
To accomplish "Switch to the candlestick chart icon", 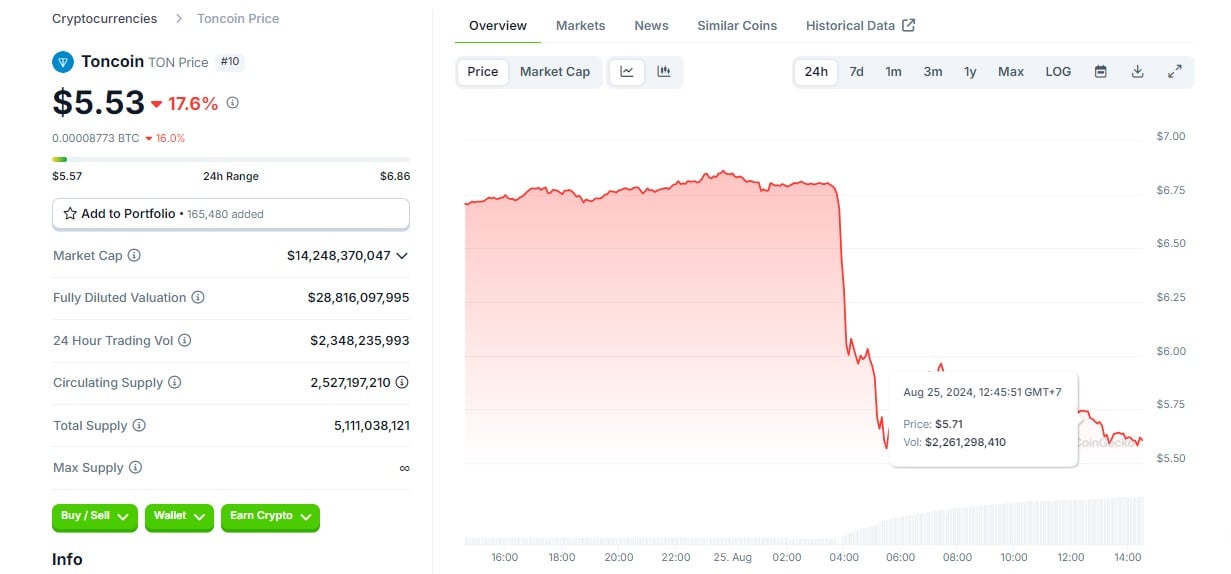I will [x=664, y=72].
